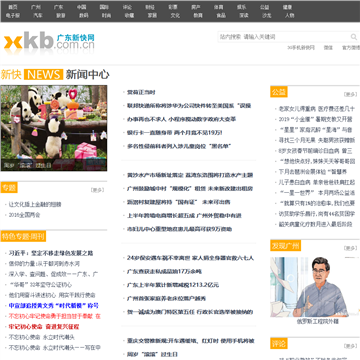The image size is (360, 360).
Task: Open the 广州旧城中村 规模化 租赁 headline
Action: tap(190, 188)
